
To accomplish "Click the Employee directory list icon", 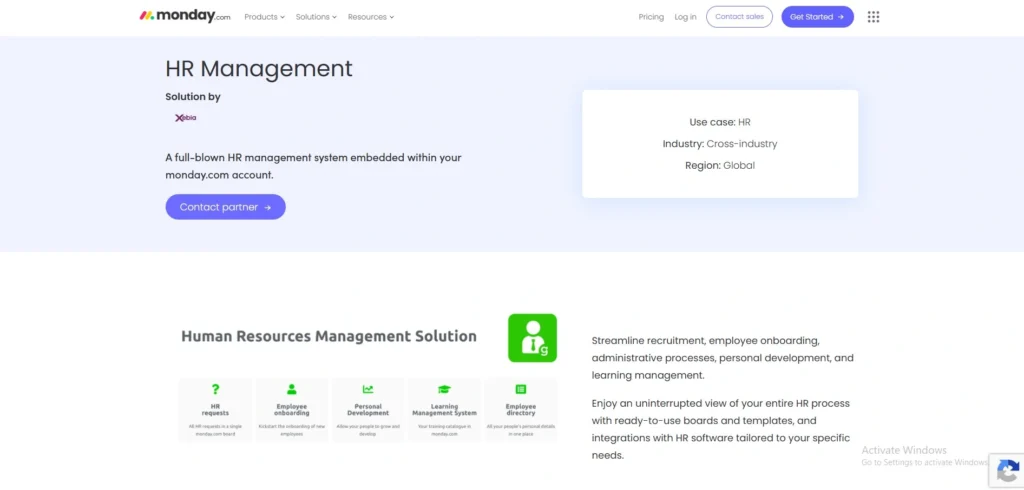I will pos(520,389).
